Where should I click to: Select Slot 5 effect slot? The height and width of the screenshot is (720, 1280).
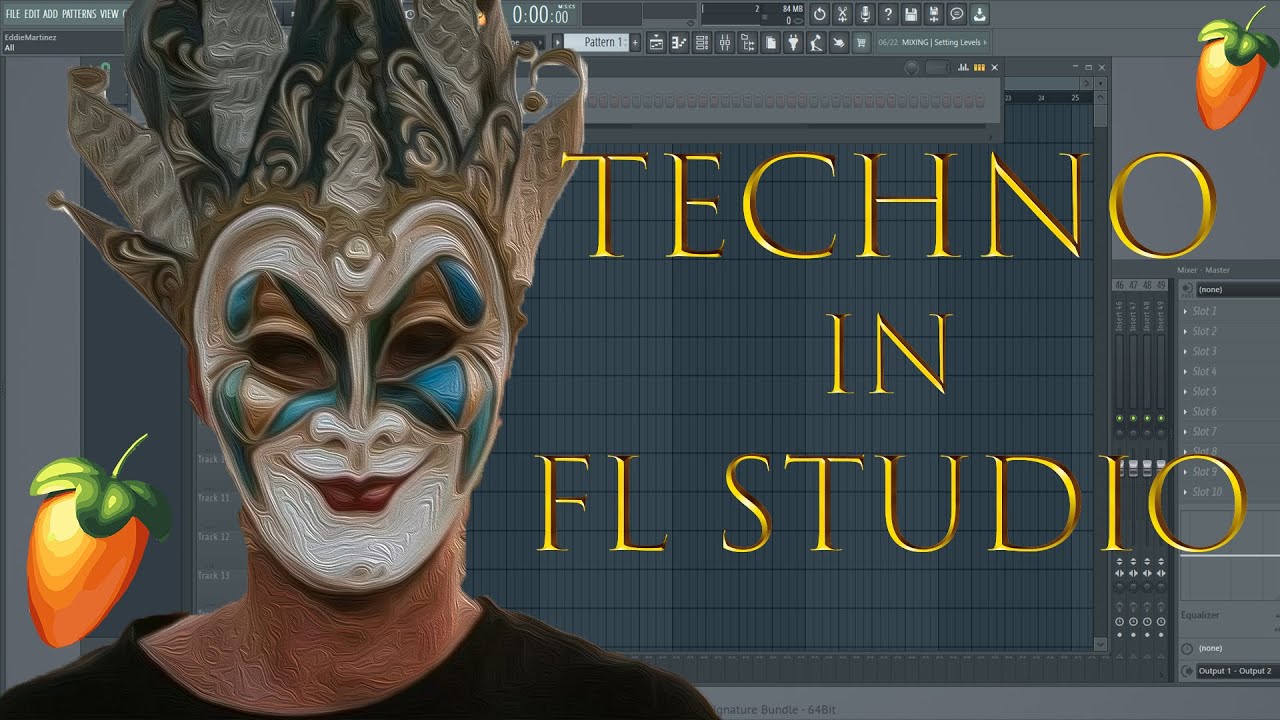coord(1230,391)
